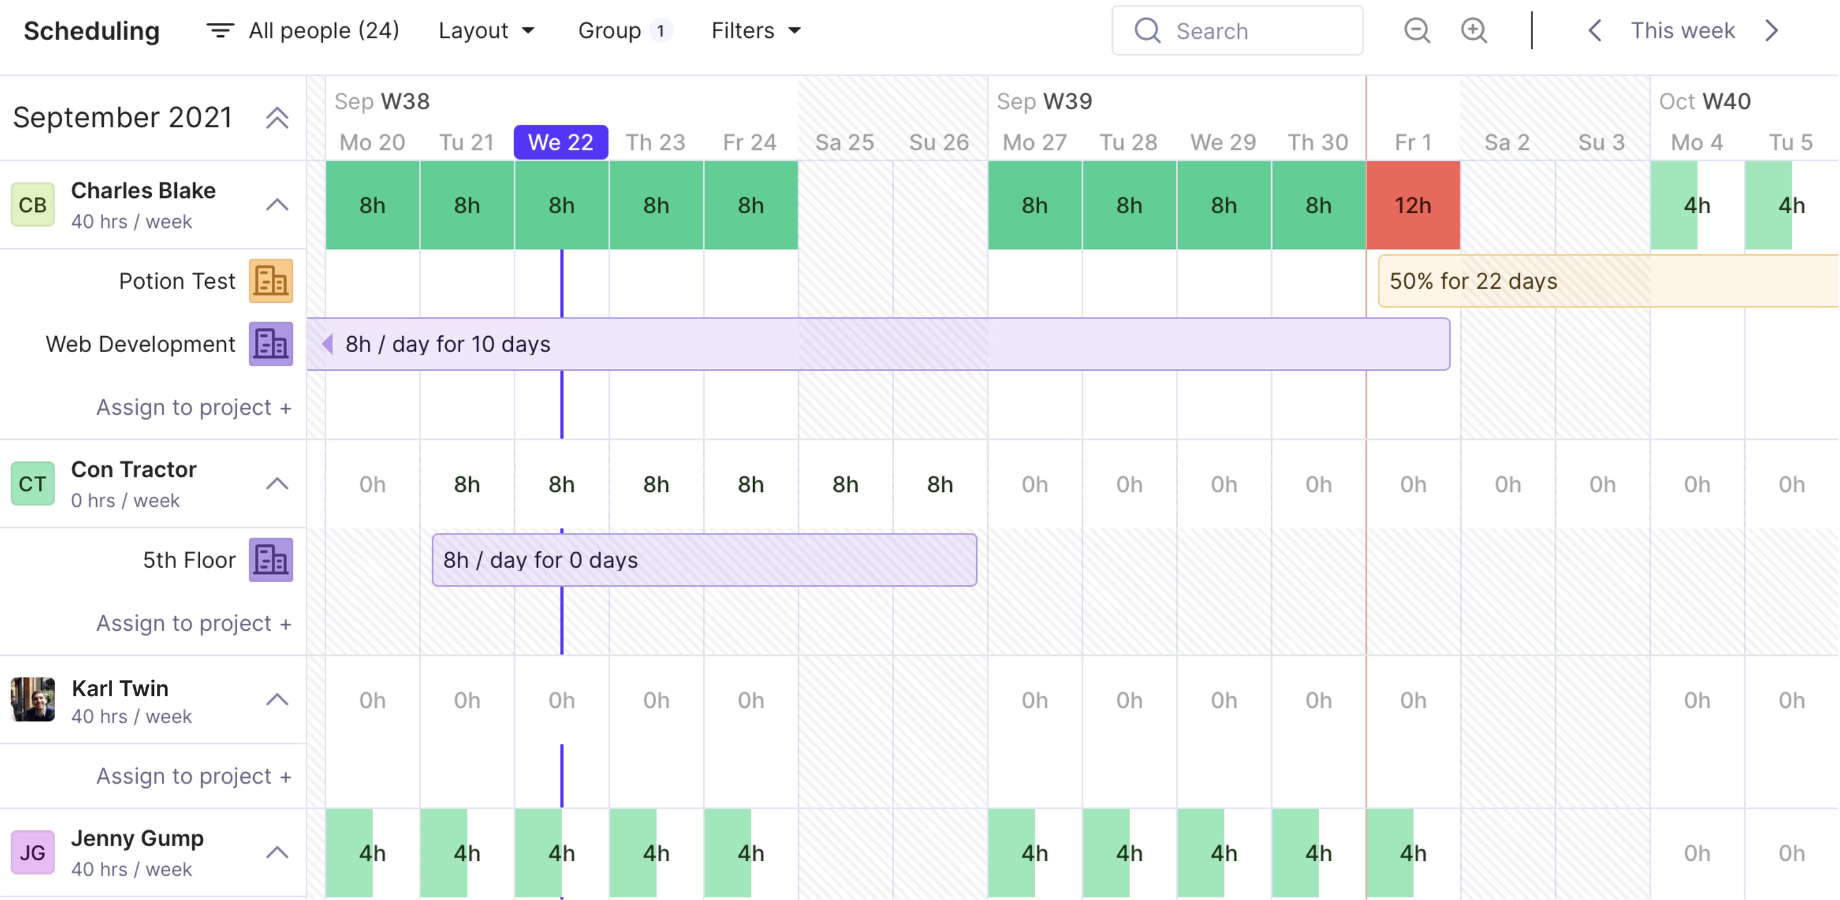Open the Group menu
Image resolution: width=1840 pixels, height=900 pixels.
(623, 31)
